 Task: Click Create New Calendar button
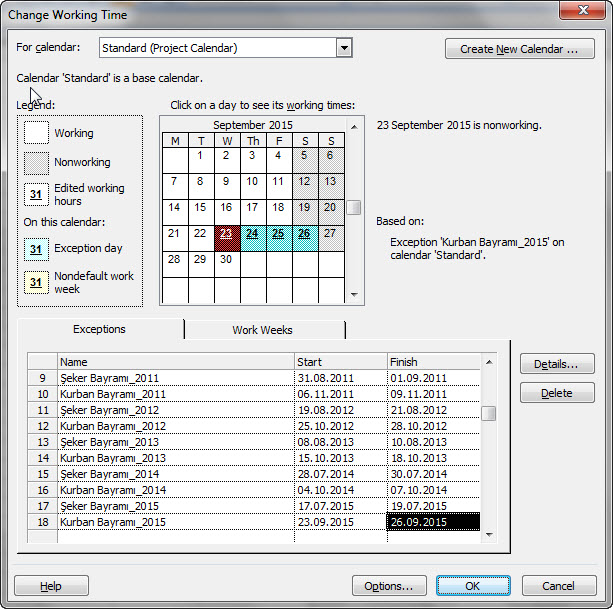(519, 49)
